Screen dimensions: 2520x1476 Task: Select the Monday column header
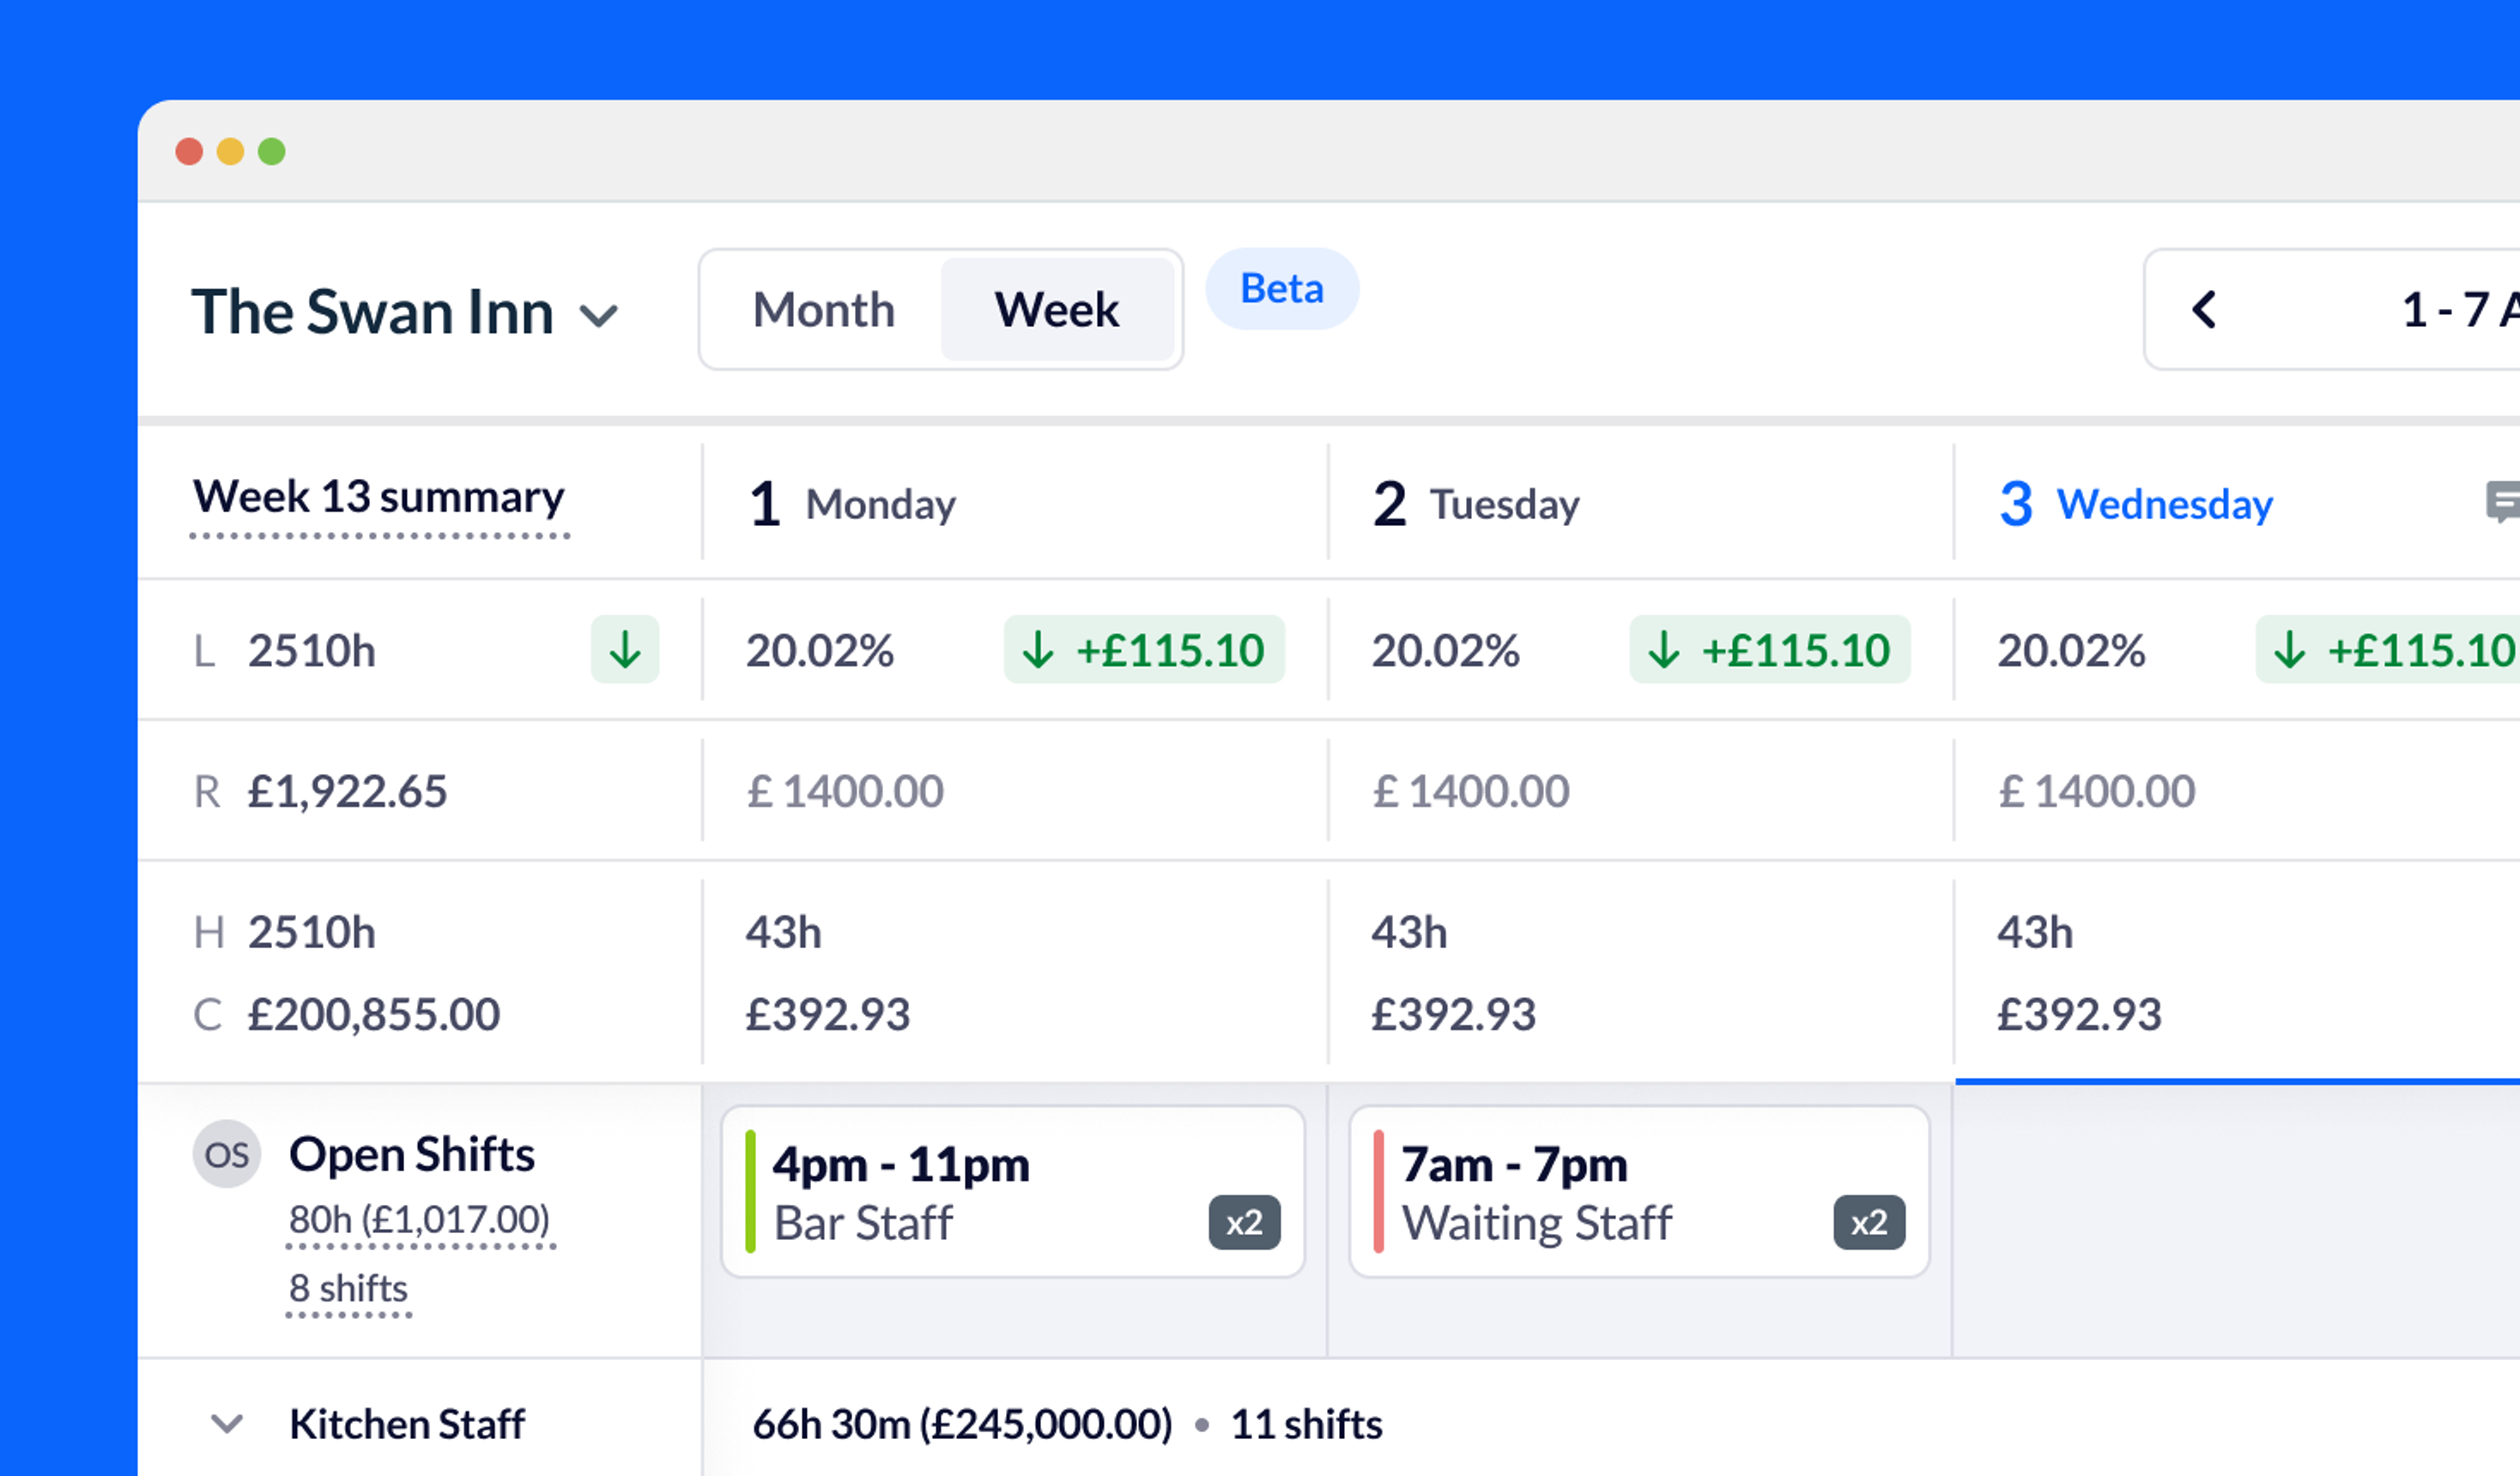[855, 504]
